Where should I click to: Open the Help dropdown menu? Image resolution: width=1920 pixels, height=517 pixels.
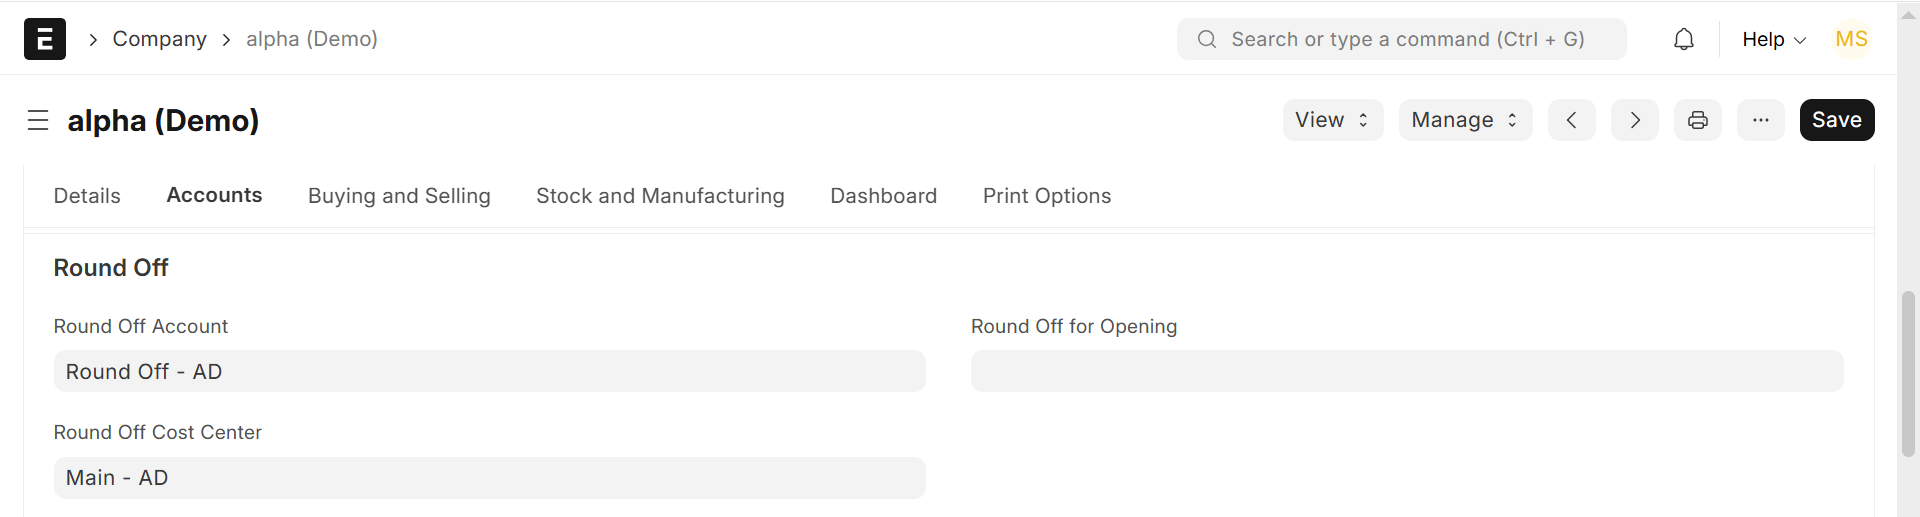click(1774, 39)
